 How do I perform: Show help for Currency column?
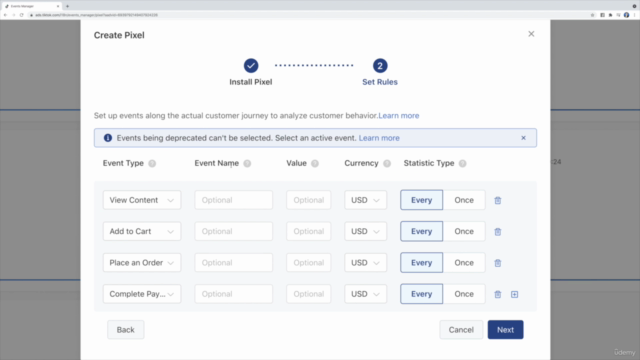387,163
